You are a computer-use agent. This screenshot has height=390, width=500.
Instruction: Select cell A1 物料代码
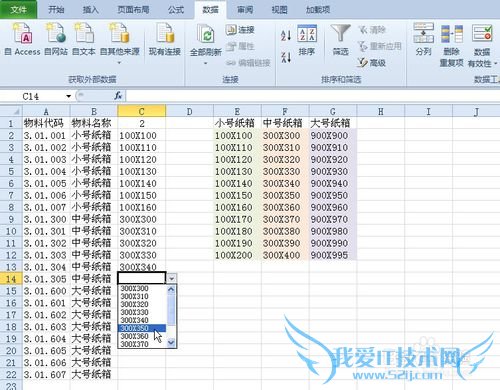46,123
